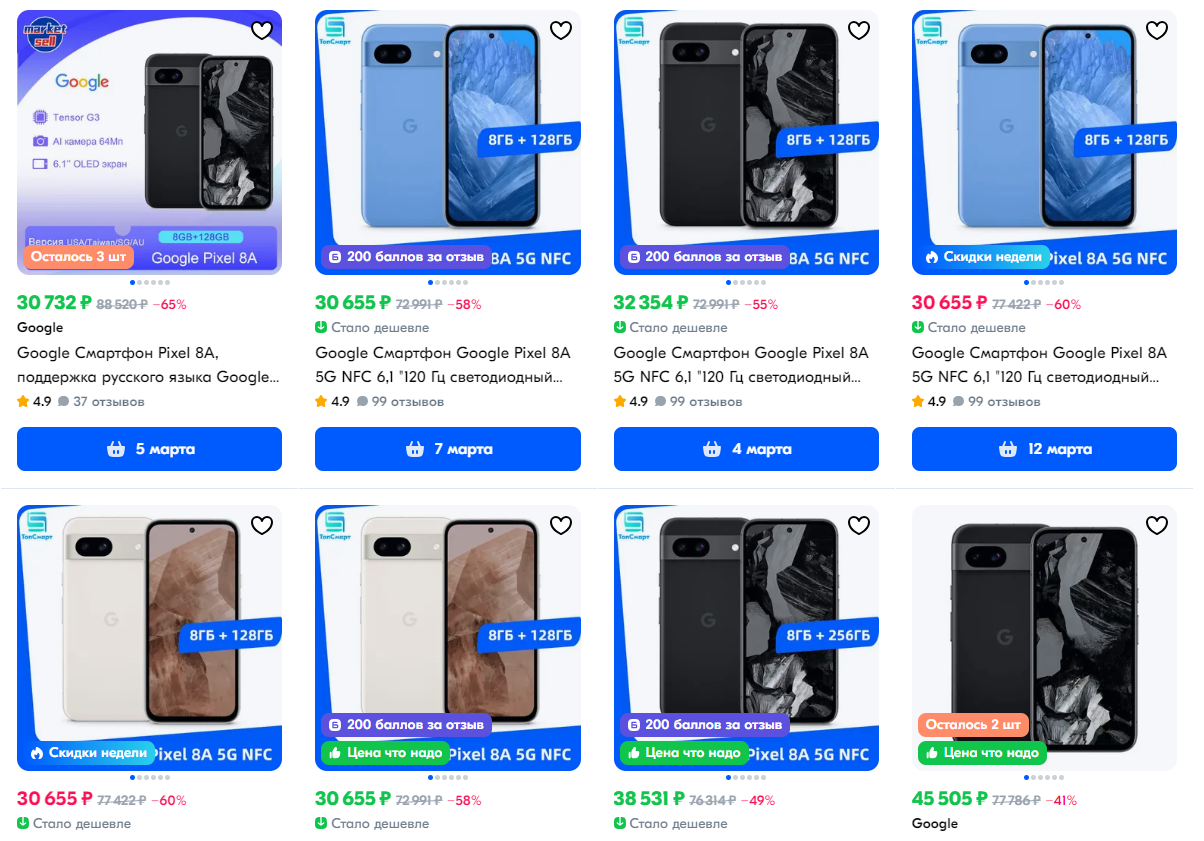The width and height of the screenshot is (1204, 841).
Task: Favorite the blue Pixel 8A delivered 7 марта
Action: 561,30
